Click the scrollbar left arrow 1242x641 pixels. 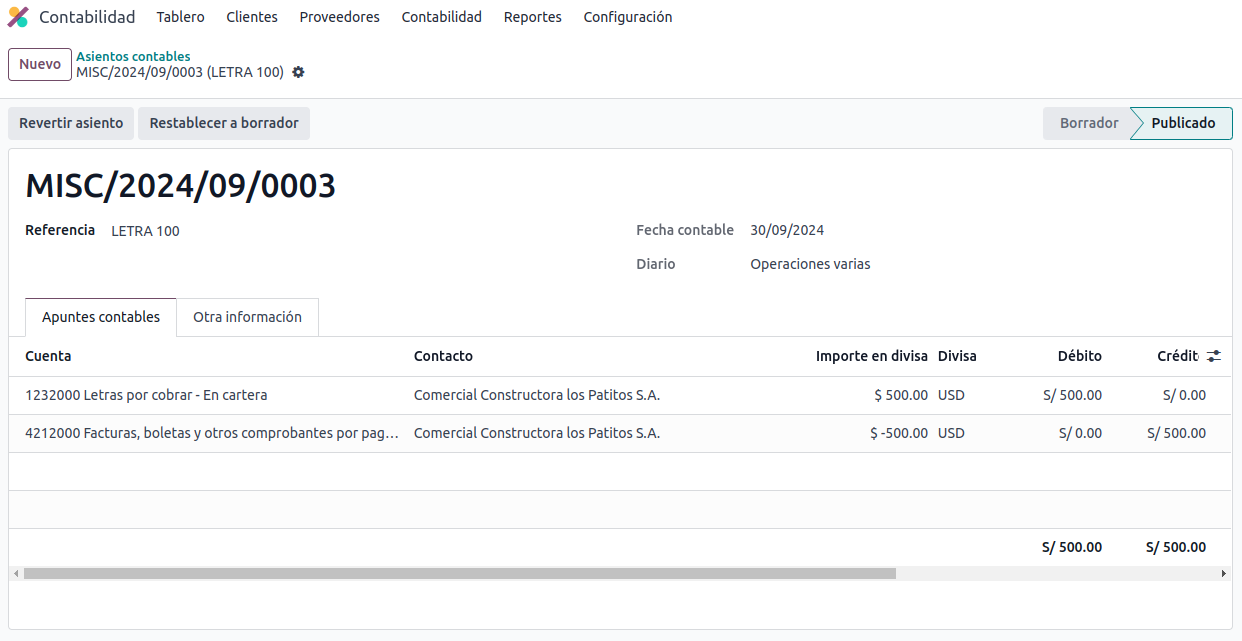coord(15,574)
